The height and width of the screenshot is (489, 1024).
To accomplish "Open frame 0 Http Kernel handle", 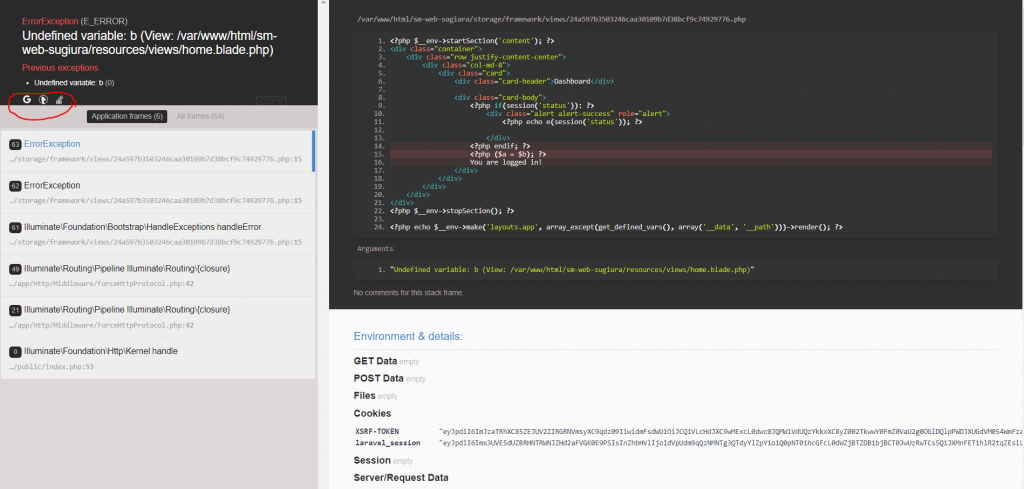I will click(156, 359).
